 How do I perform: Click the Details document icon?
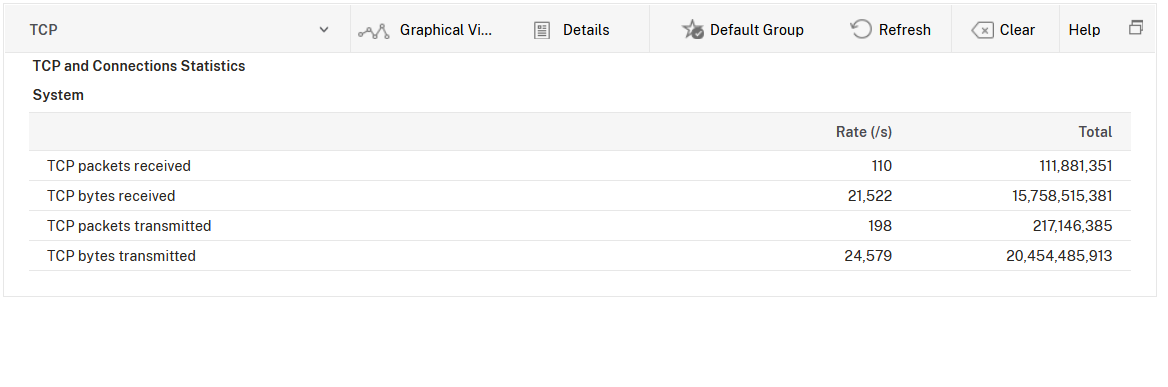click(x=542, y=31)
